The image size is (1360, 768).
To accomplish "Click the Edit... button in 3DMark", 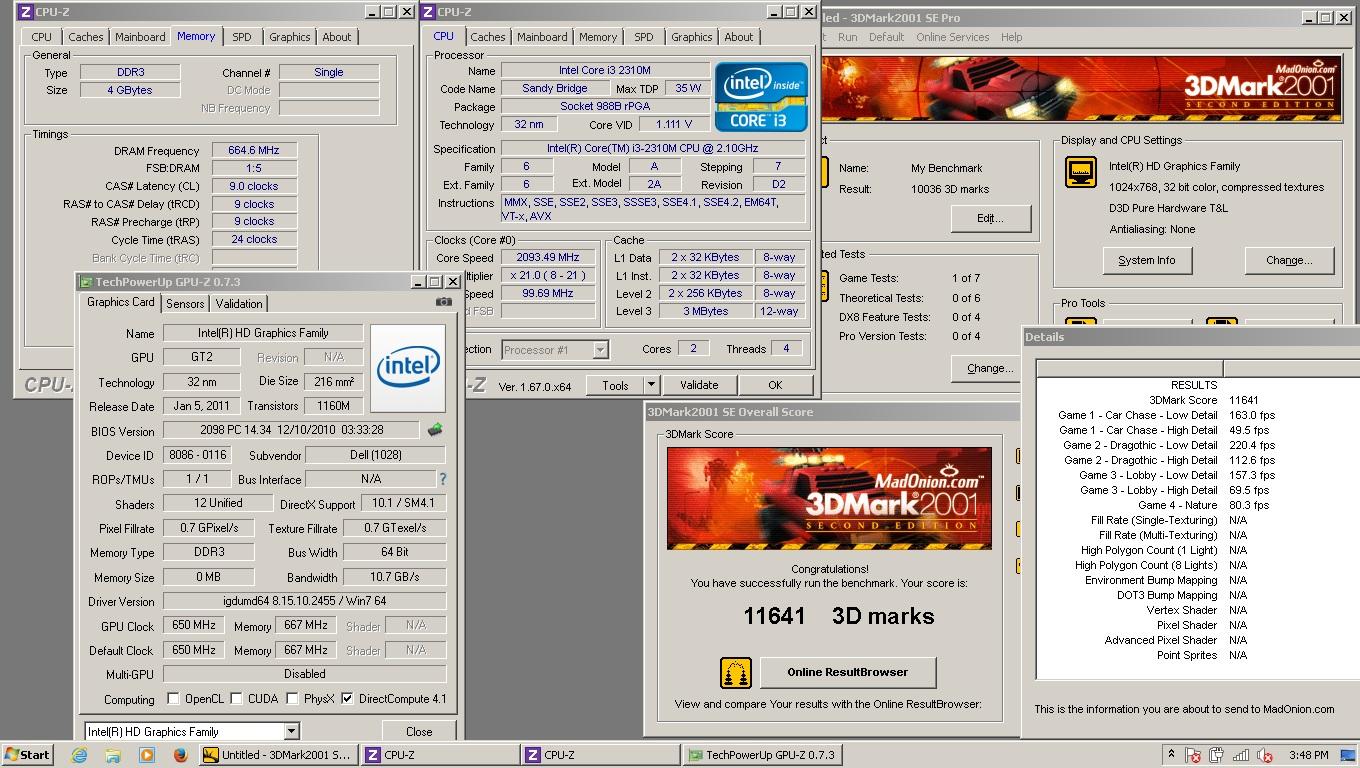I will point(990,218).
